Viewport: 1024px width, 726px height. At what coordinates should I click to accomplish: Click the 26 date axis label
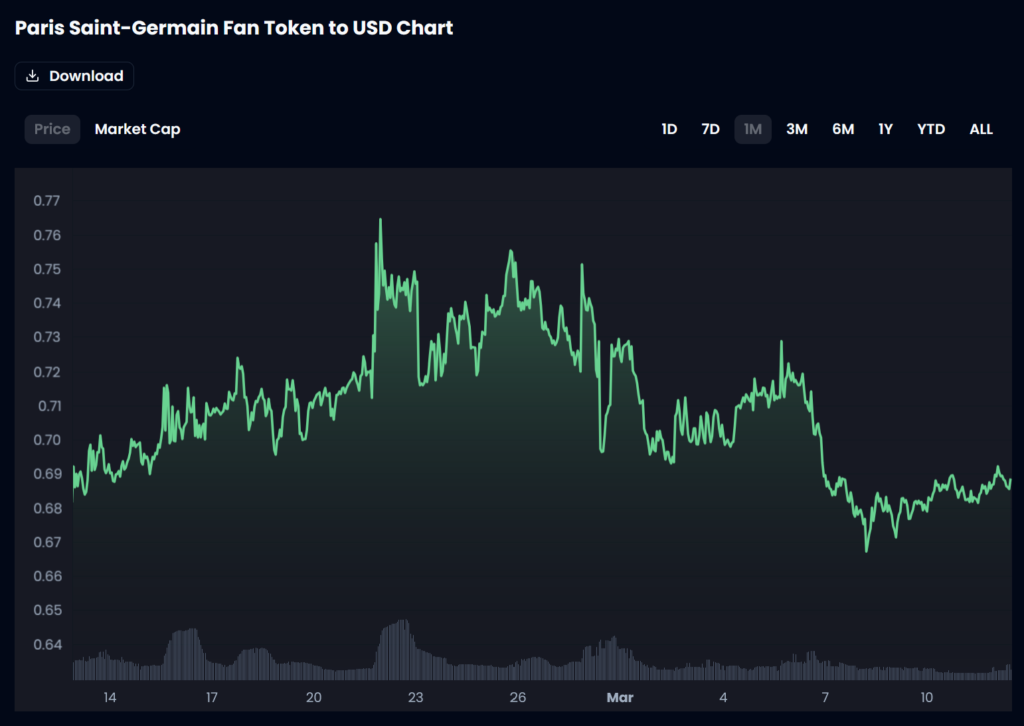coord(518,697)
